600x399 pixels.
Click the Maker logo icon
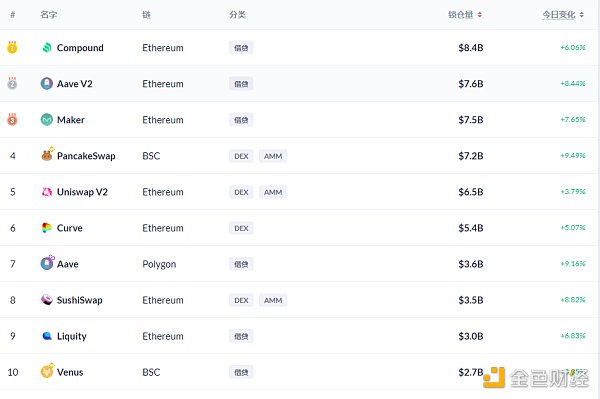(x=47, y=120)
